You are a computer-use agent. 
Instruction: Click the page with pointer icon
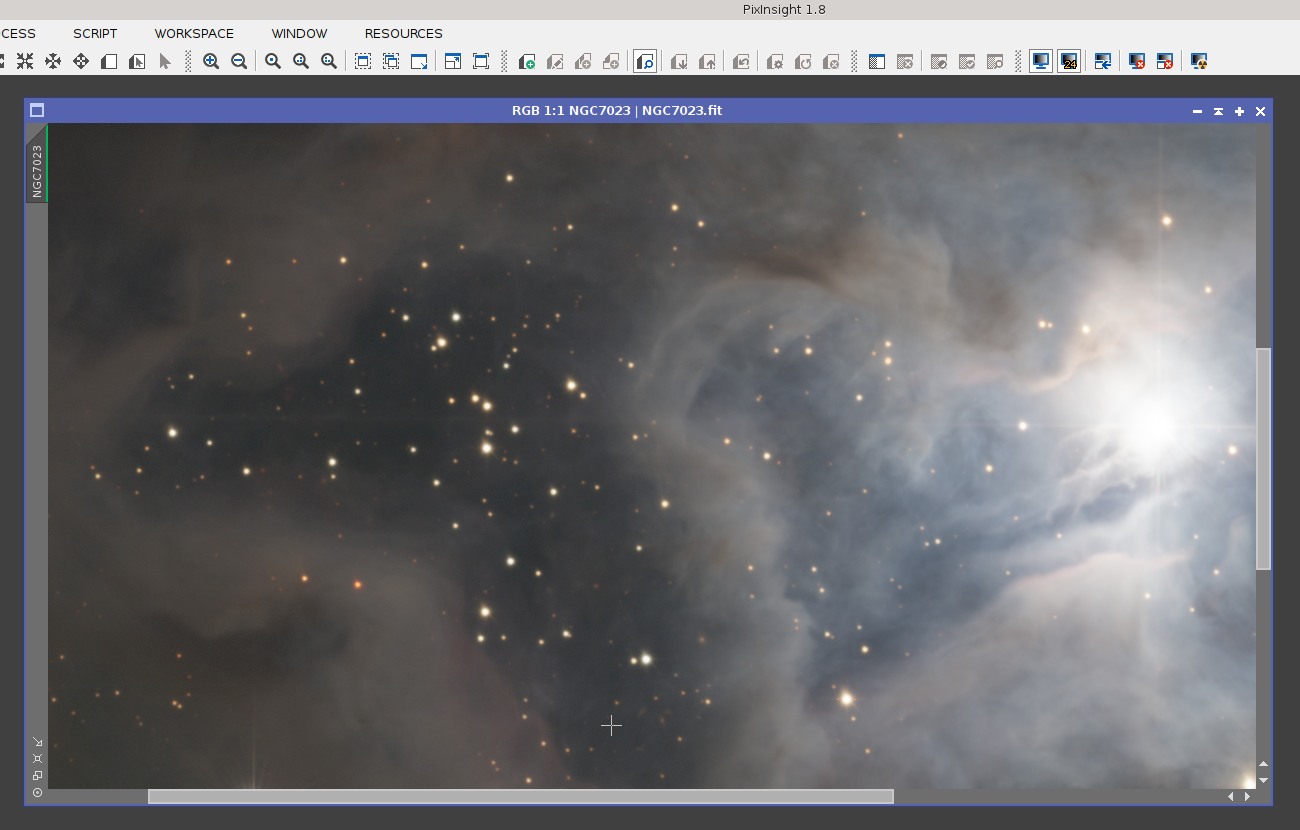137,61
